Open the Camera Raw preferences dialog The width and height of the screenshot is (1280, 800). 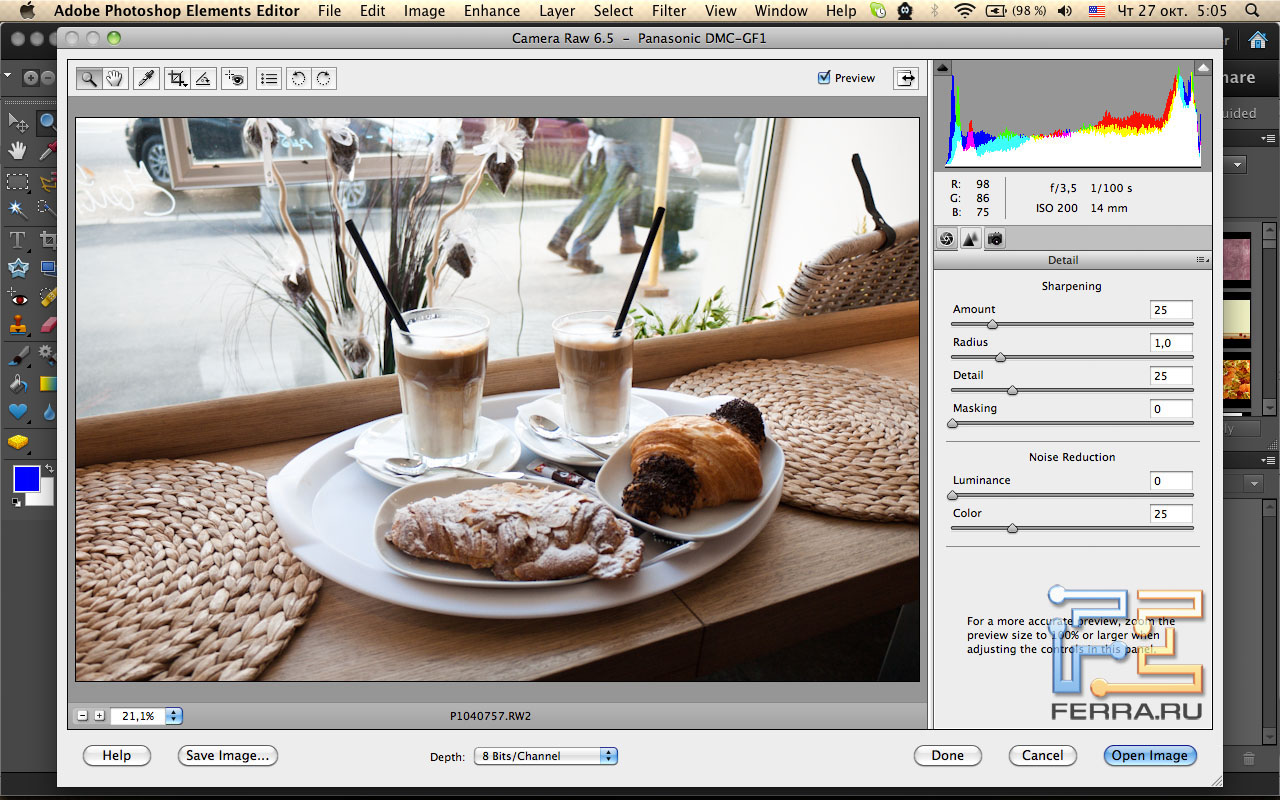click(x=268, y=77)
